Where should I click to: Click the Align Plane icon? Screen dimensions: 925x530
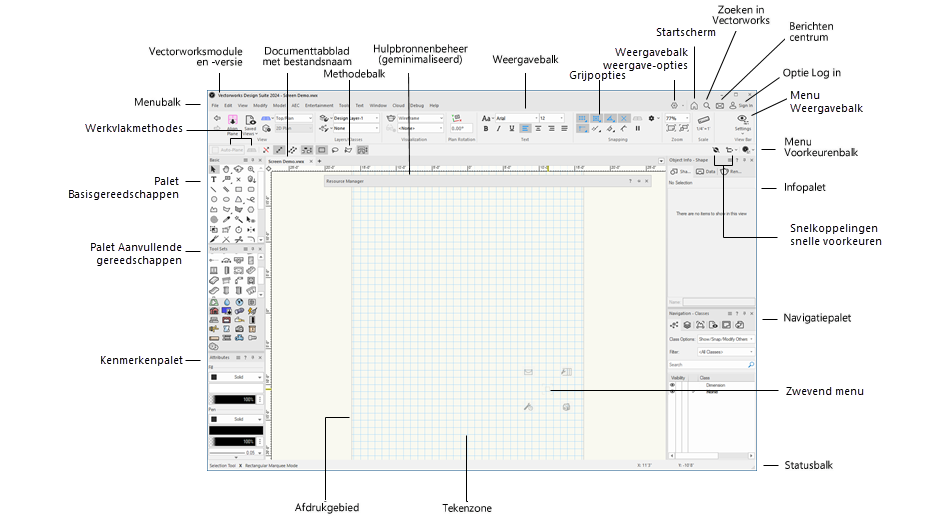coord(232,121)
